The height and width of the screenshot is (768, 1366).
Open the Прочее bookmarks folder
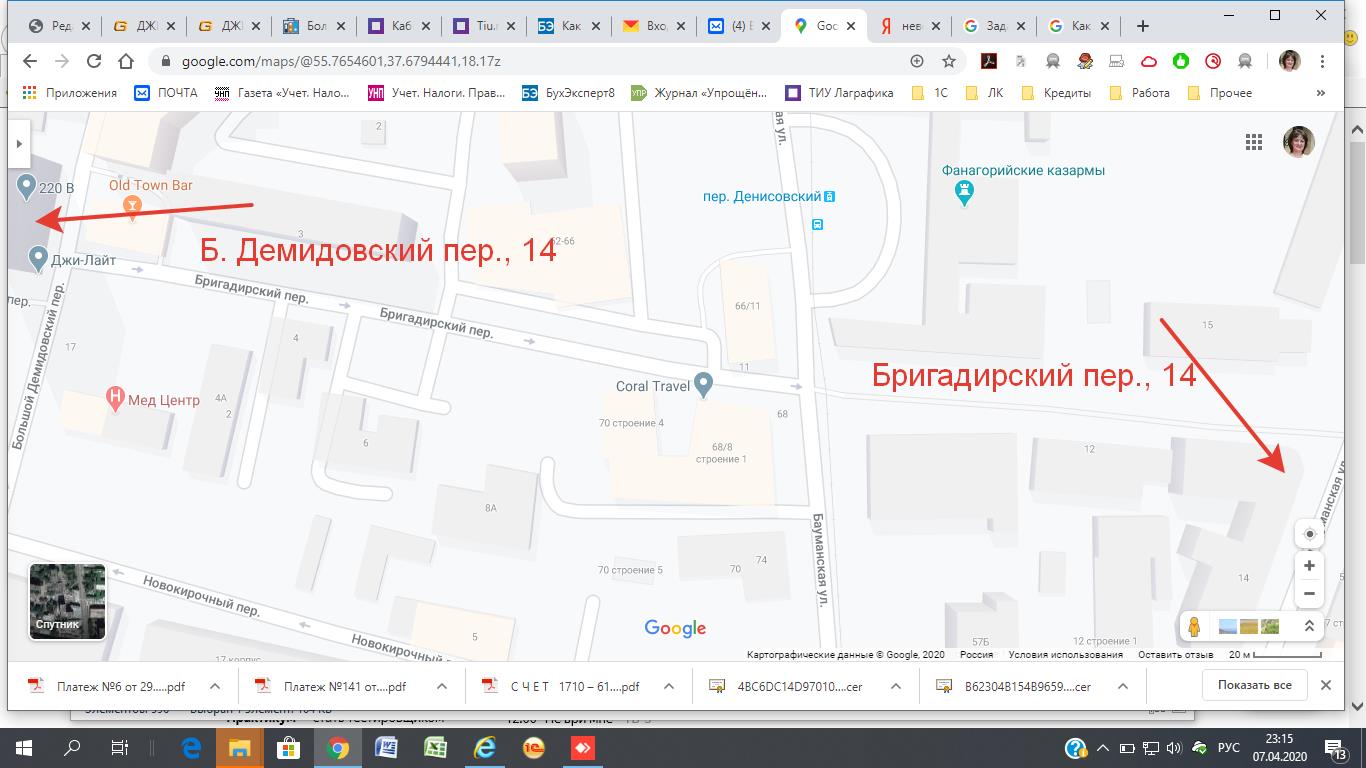click(x=1219, y=93)
